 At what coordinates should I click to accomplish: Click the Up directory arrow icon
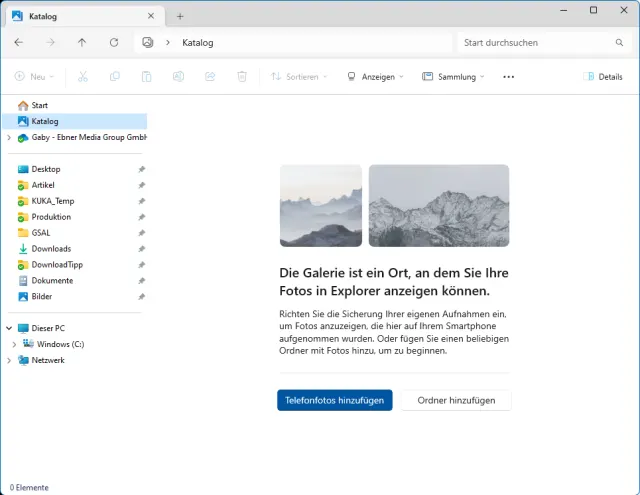(82, 43)
